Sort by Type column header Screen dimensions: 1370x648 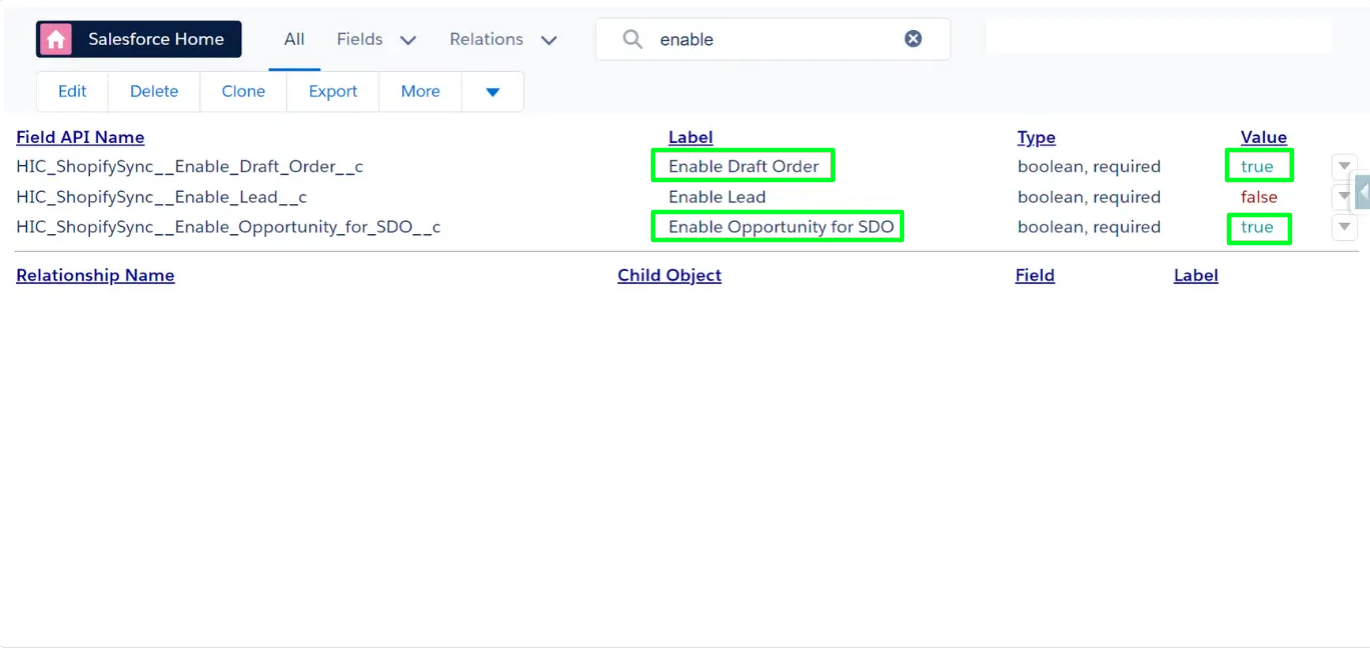click(x=1036, y=137)
